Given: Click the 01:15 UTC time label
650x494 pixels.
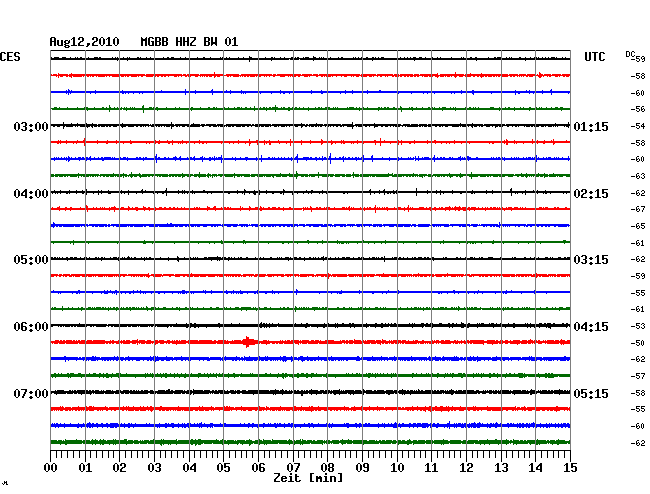Looking at the screenshot, I should point(591,126).
